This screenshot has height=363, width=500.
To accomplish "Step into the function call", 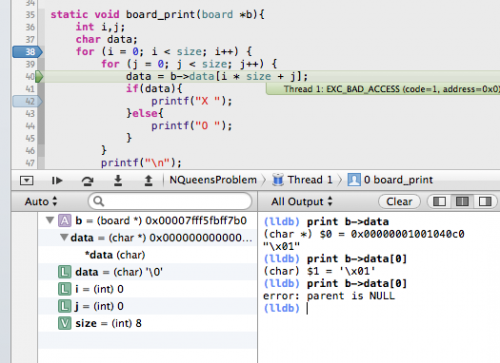I will (118, 180).
